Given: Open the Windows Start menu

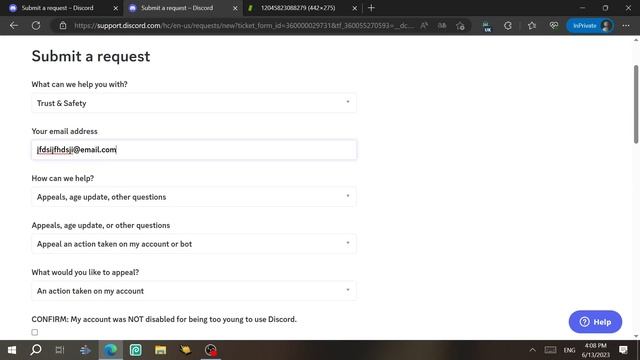Looking at the screenshot, I should click(12, 350).
